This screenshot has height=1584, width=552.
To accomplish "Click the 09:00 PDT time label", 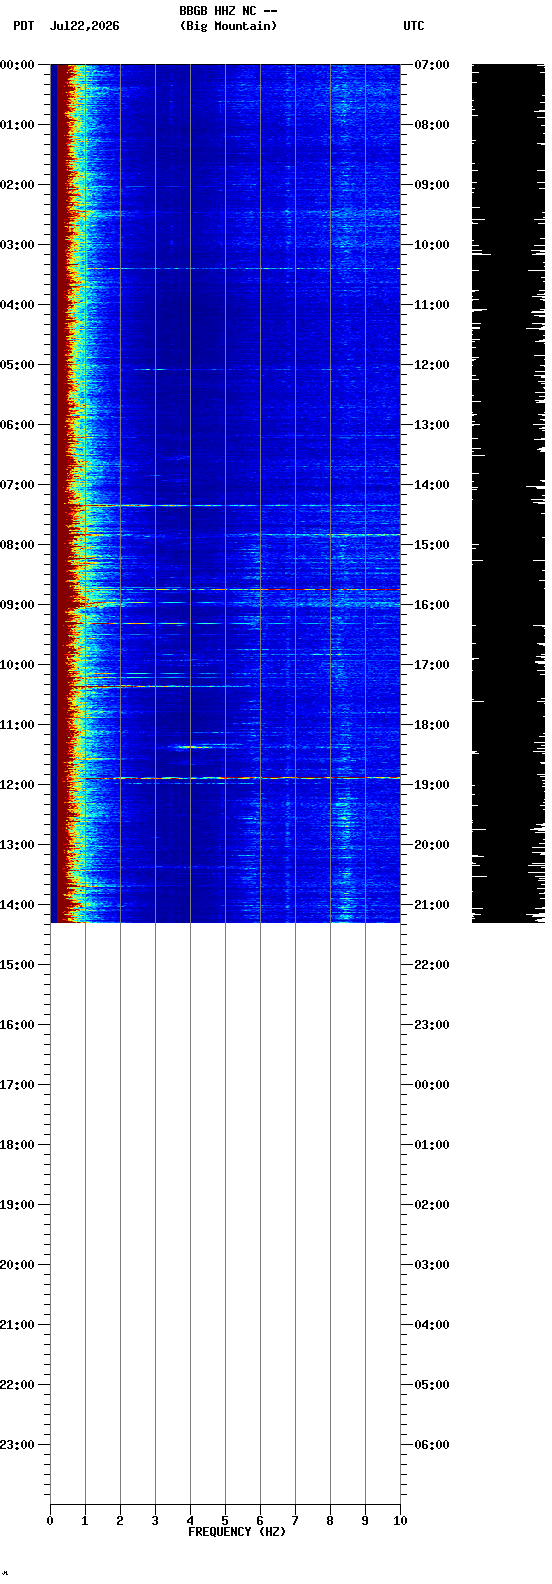I will click(18, 605).
